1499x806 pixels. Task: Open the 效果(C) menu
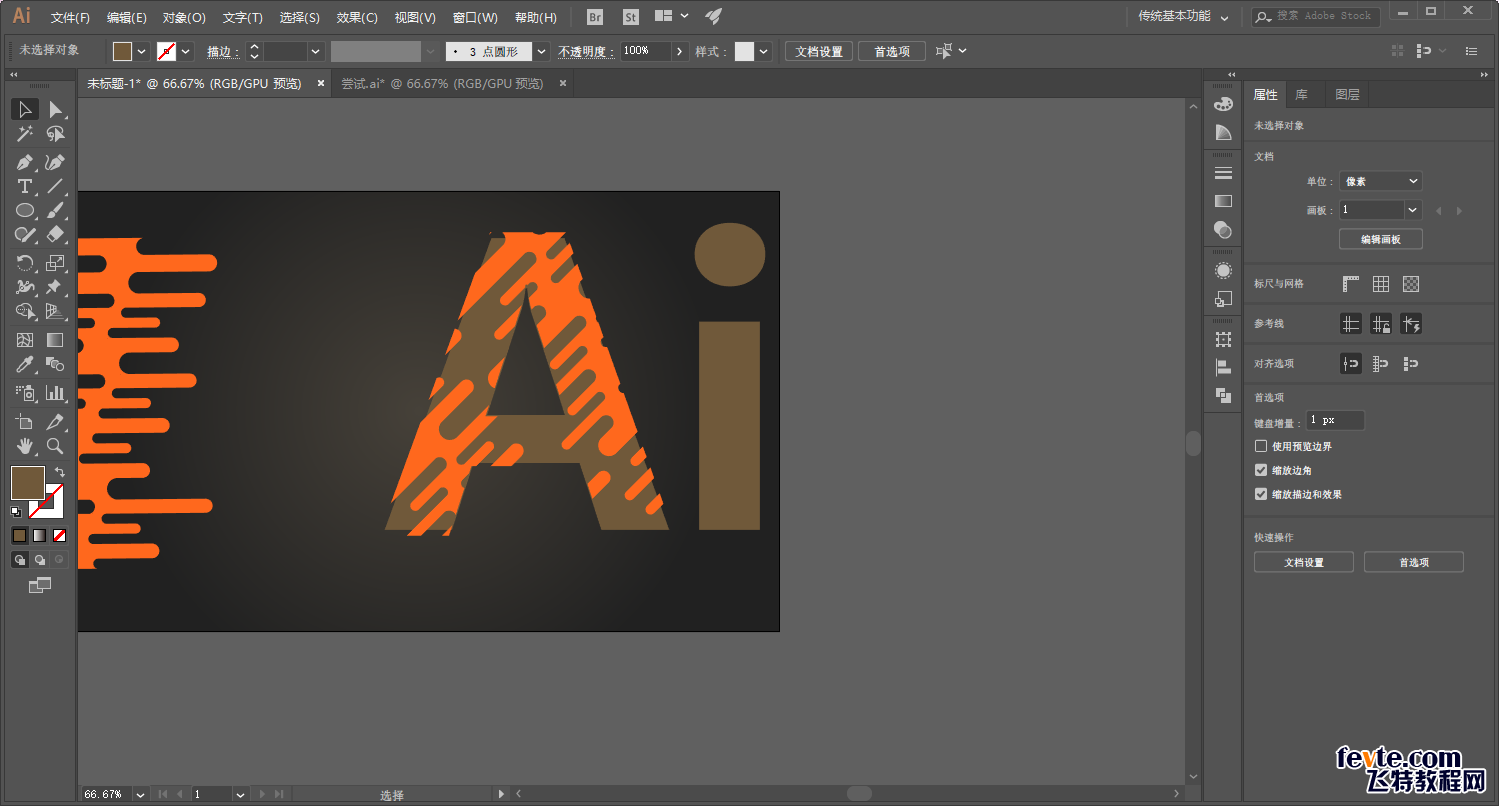pos(357,17)
